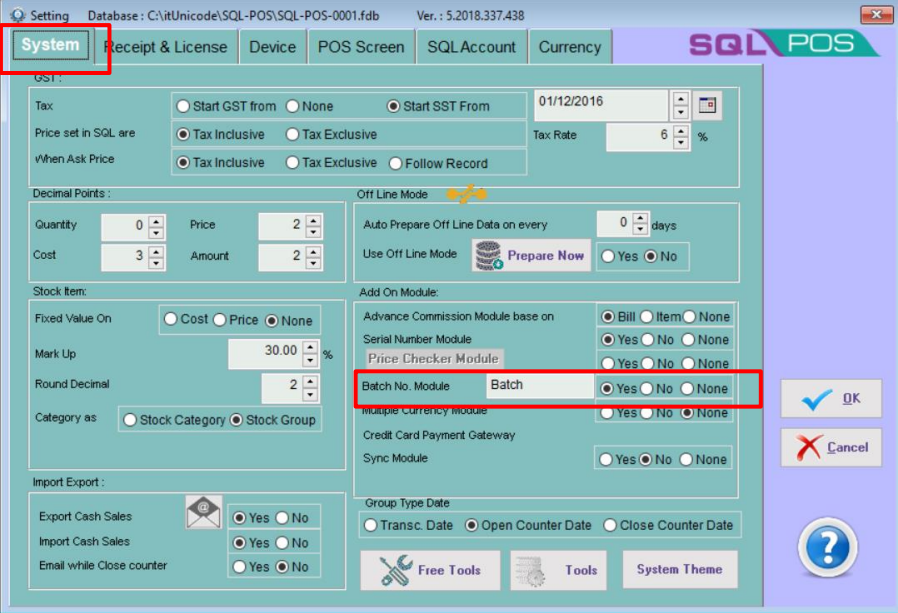Switch to the Receipt & License tab
898x613 pixels.
pyautogui.click(x=165, y=47)
